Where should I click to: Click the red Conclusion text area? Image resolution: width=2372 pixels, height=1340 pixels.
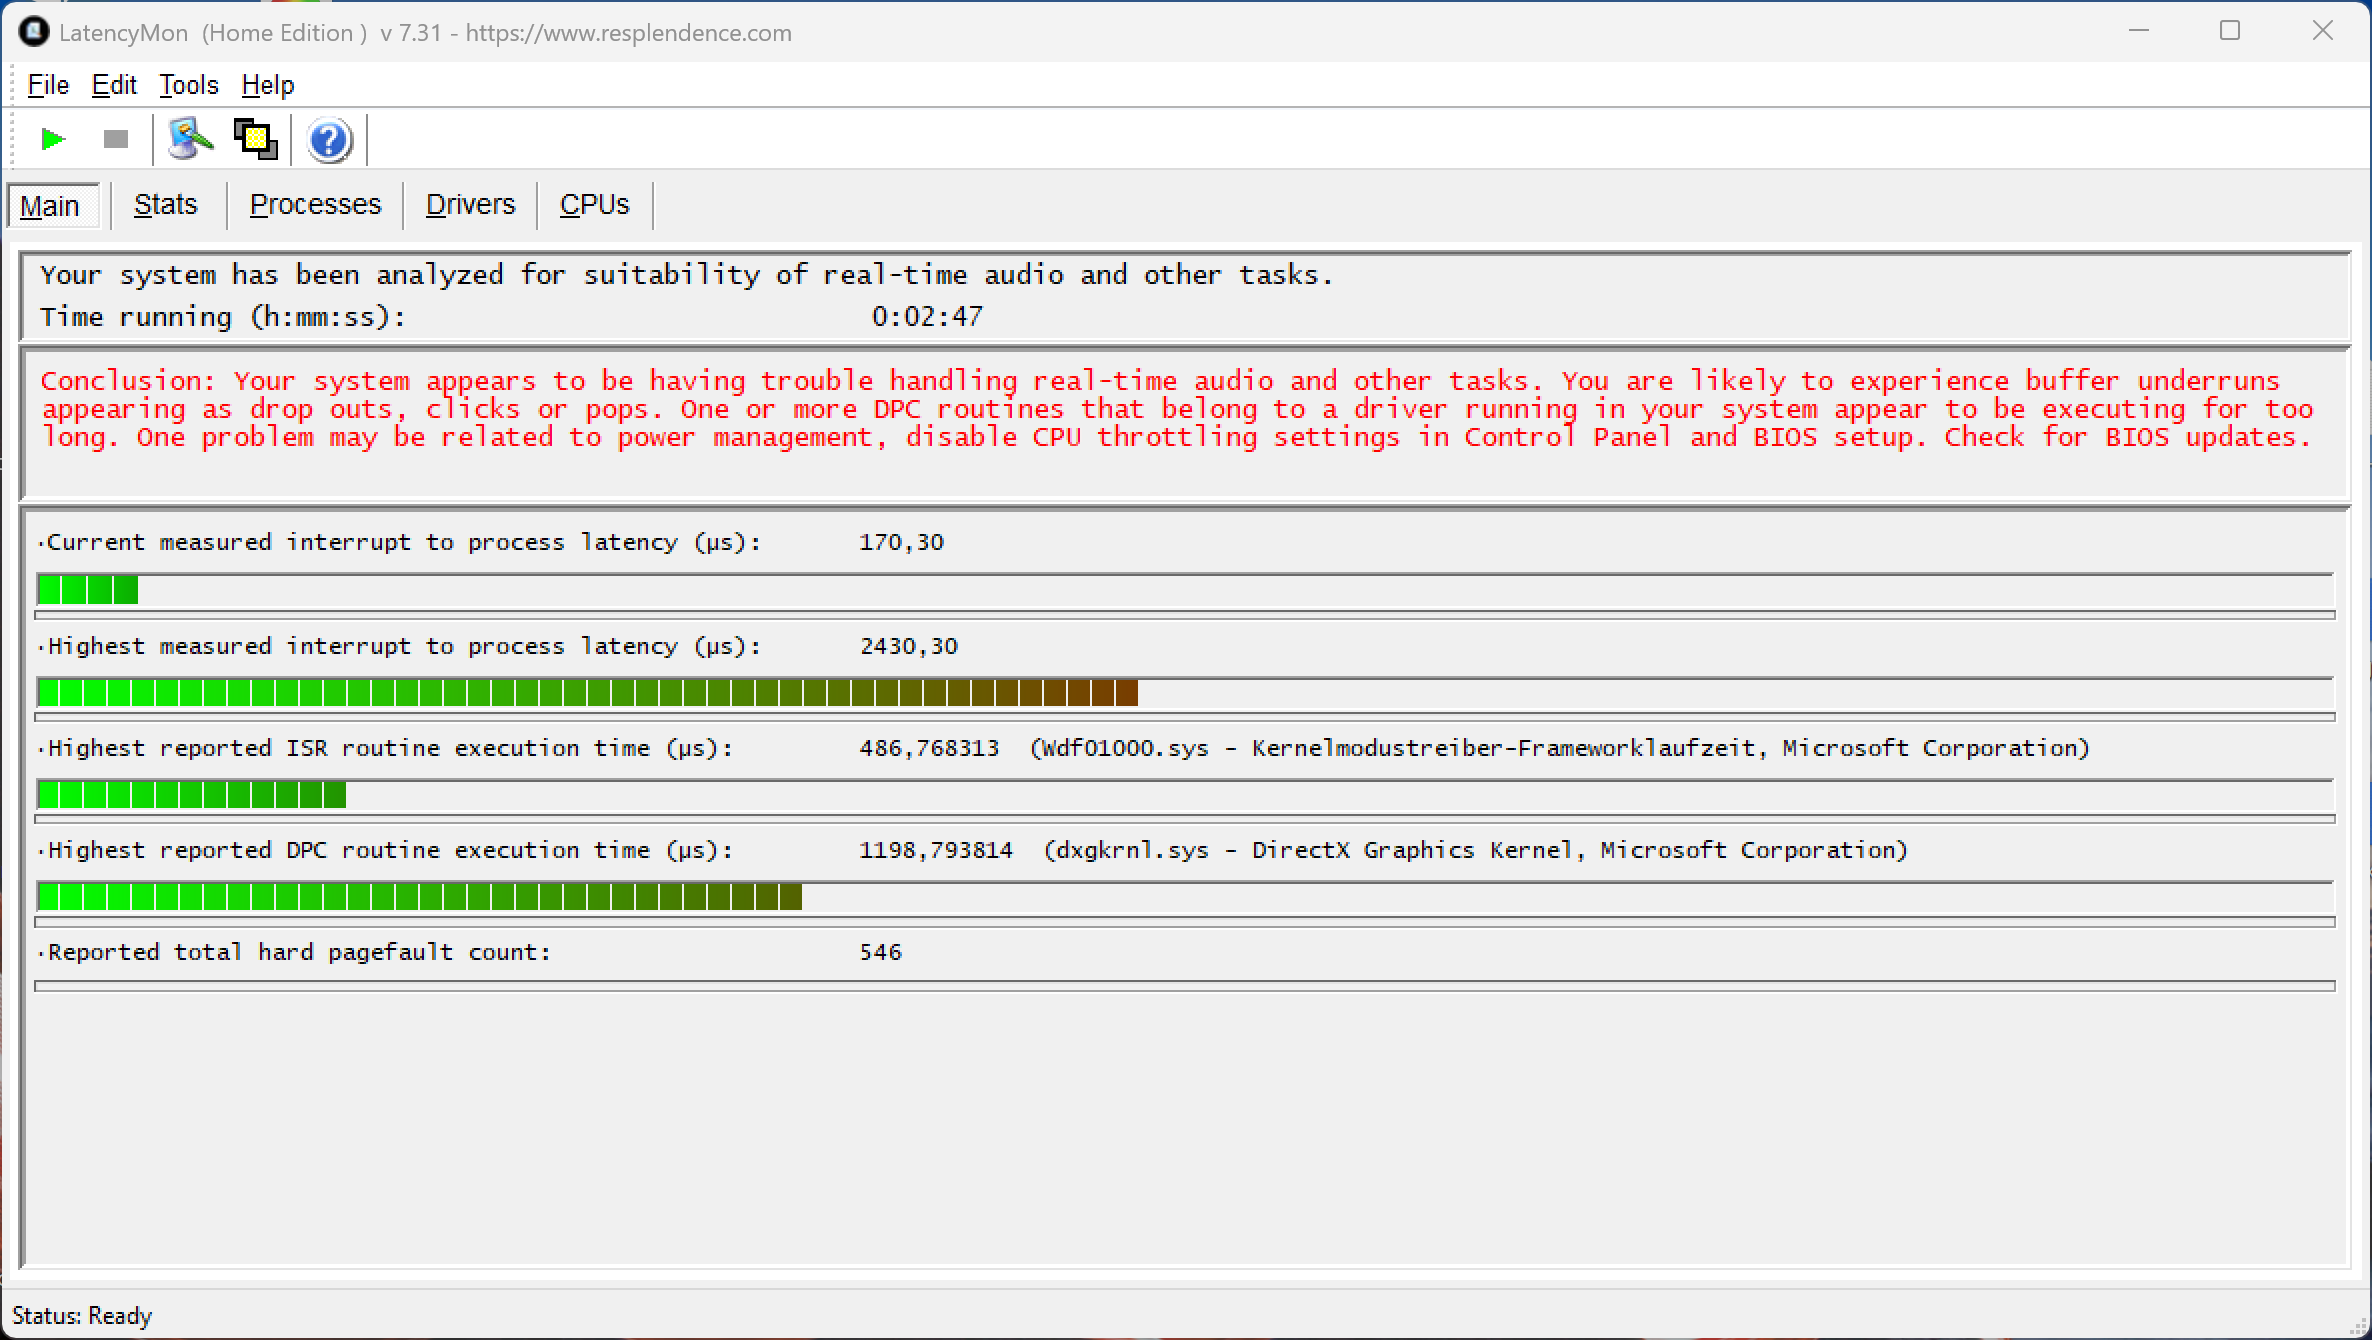coord(1176,410)
